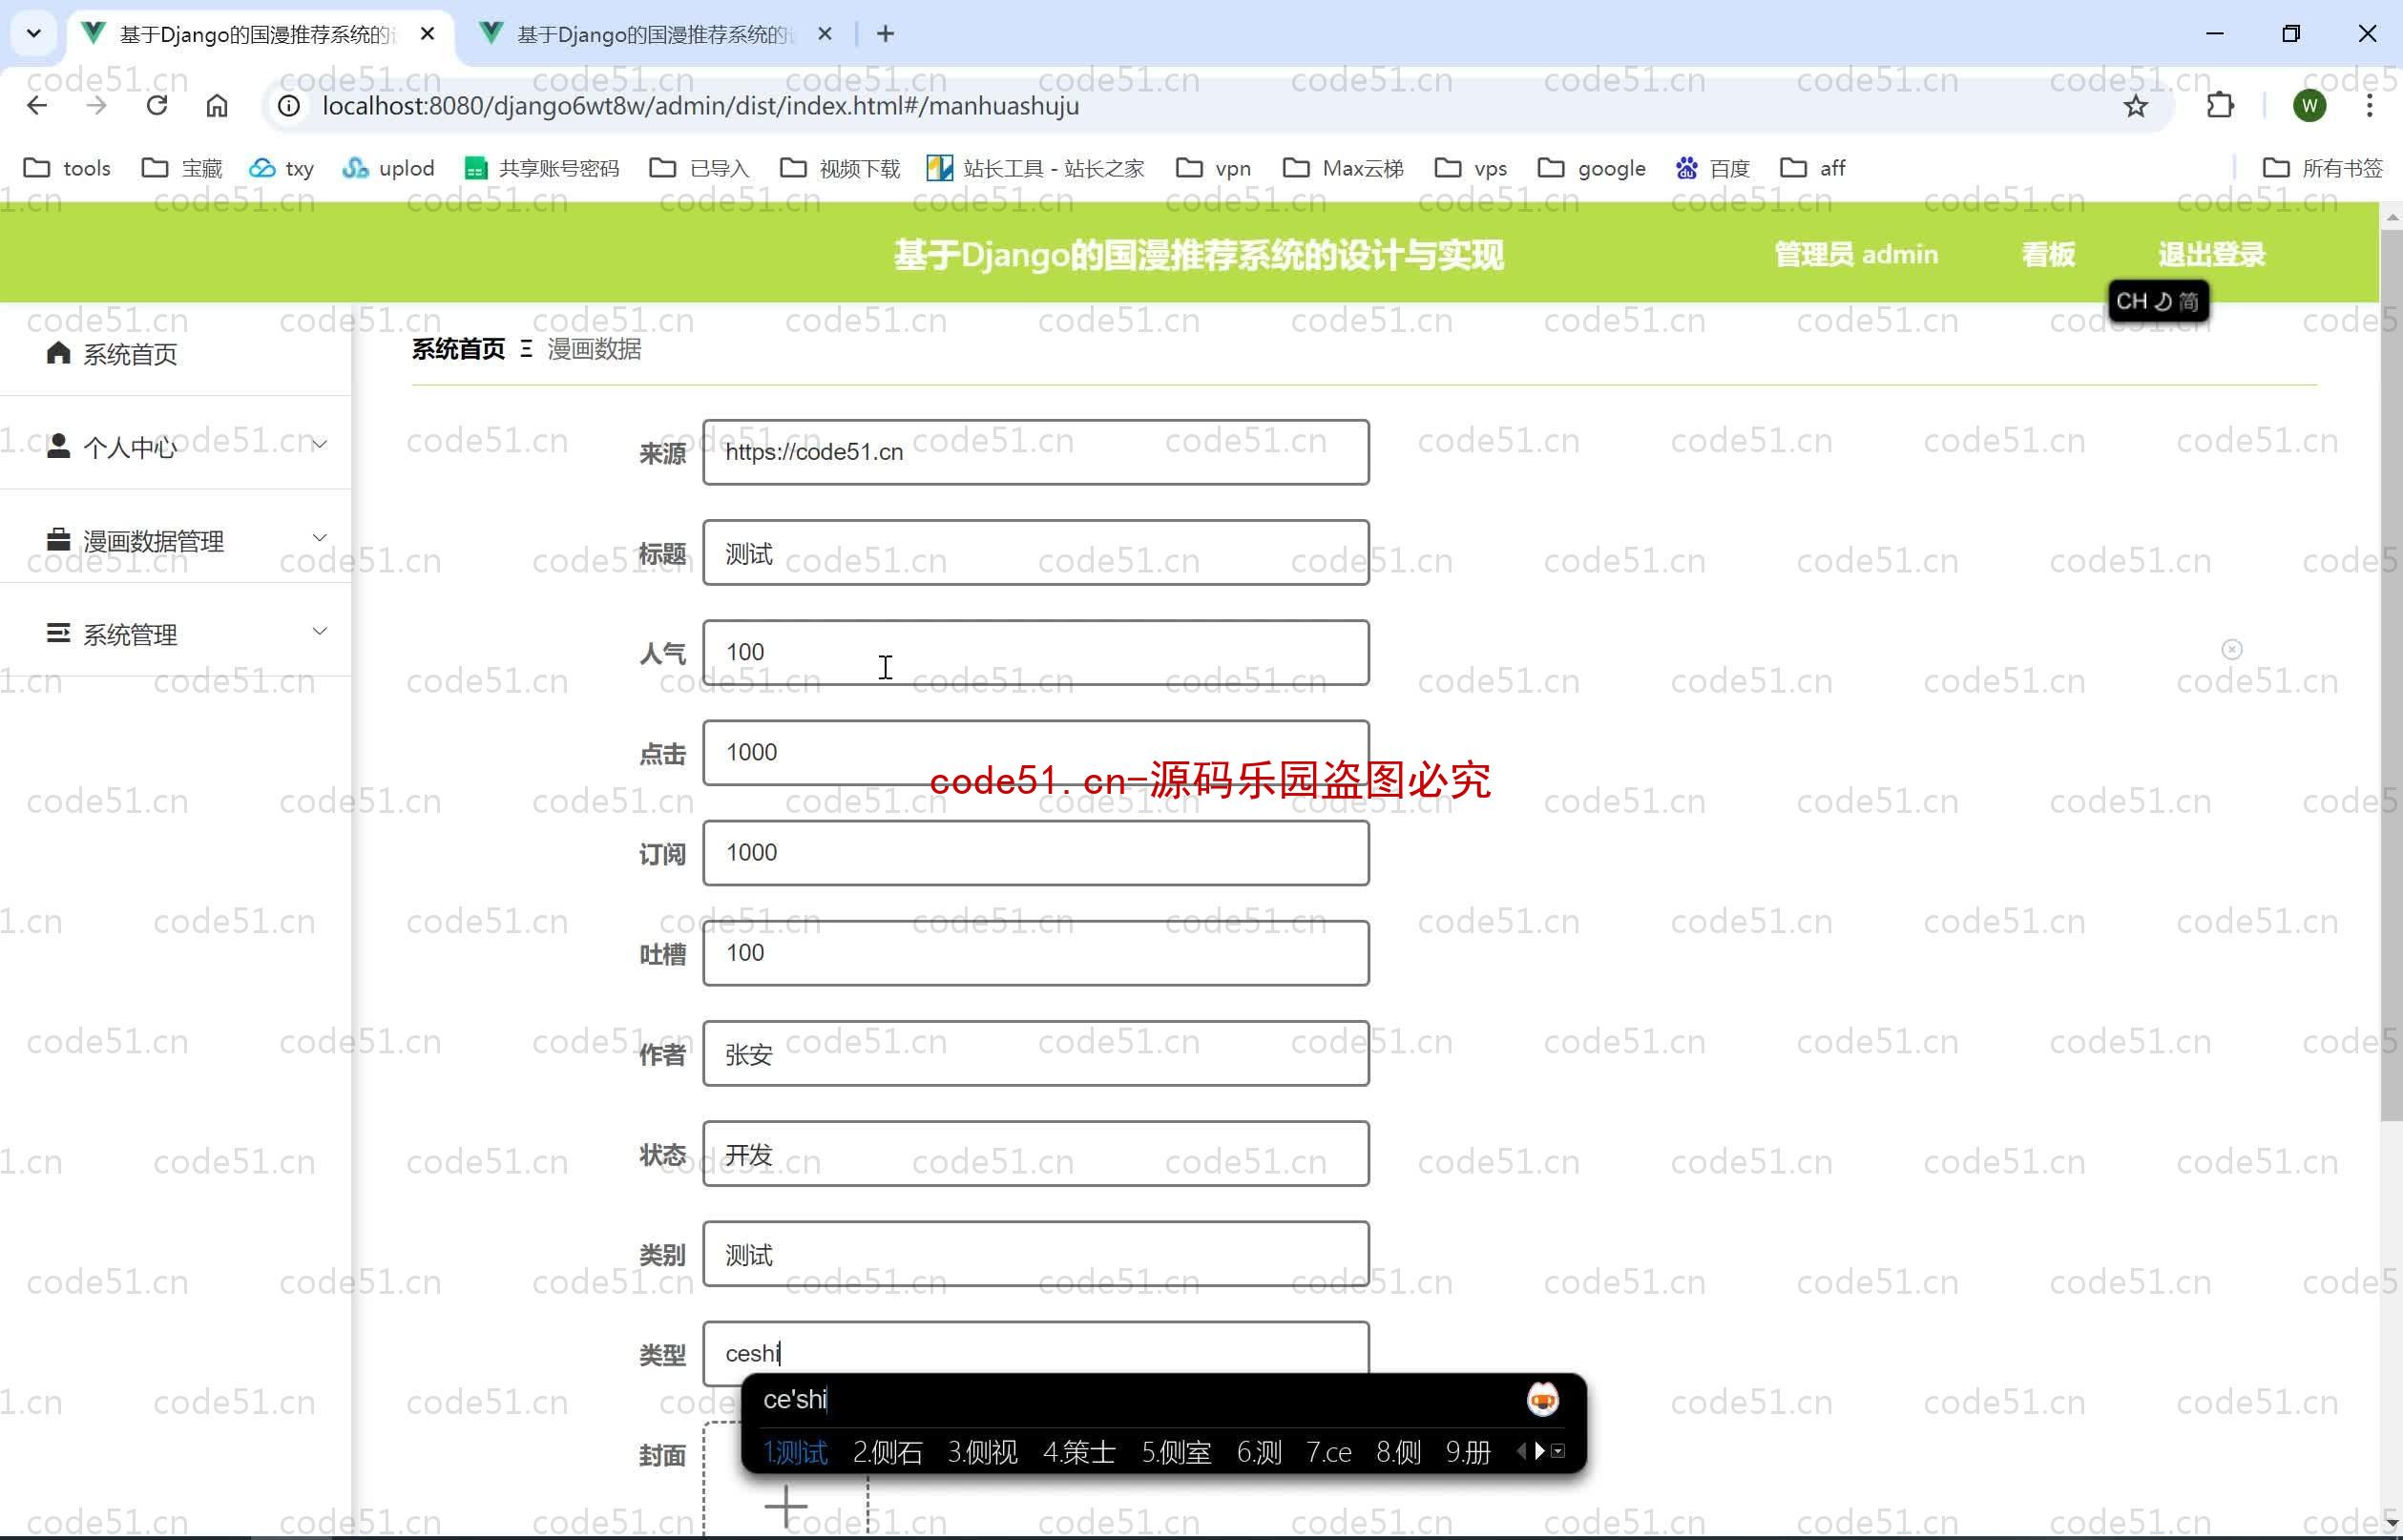This screenshot has height=1540, width=2403.
Task: Focus the 标题 input field
Action: click(x=1036, y=552)
